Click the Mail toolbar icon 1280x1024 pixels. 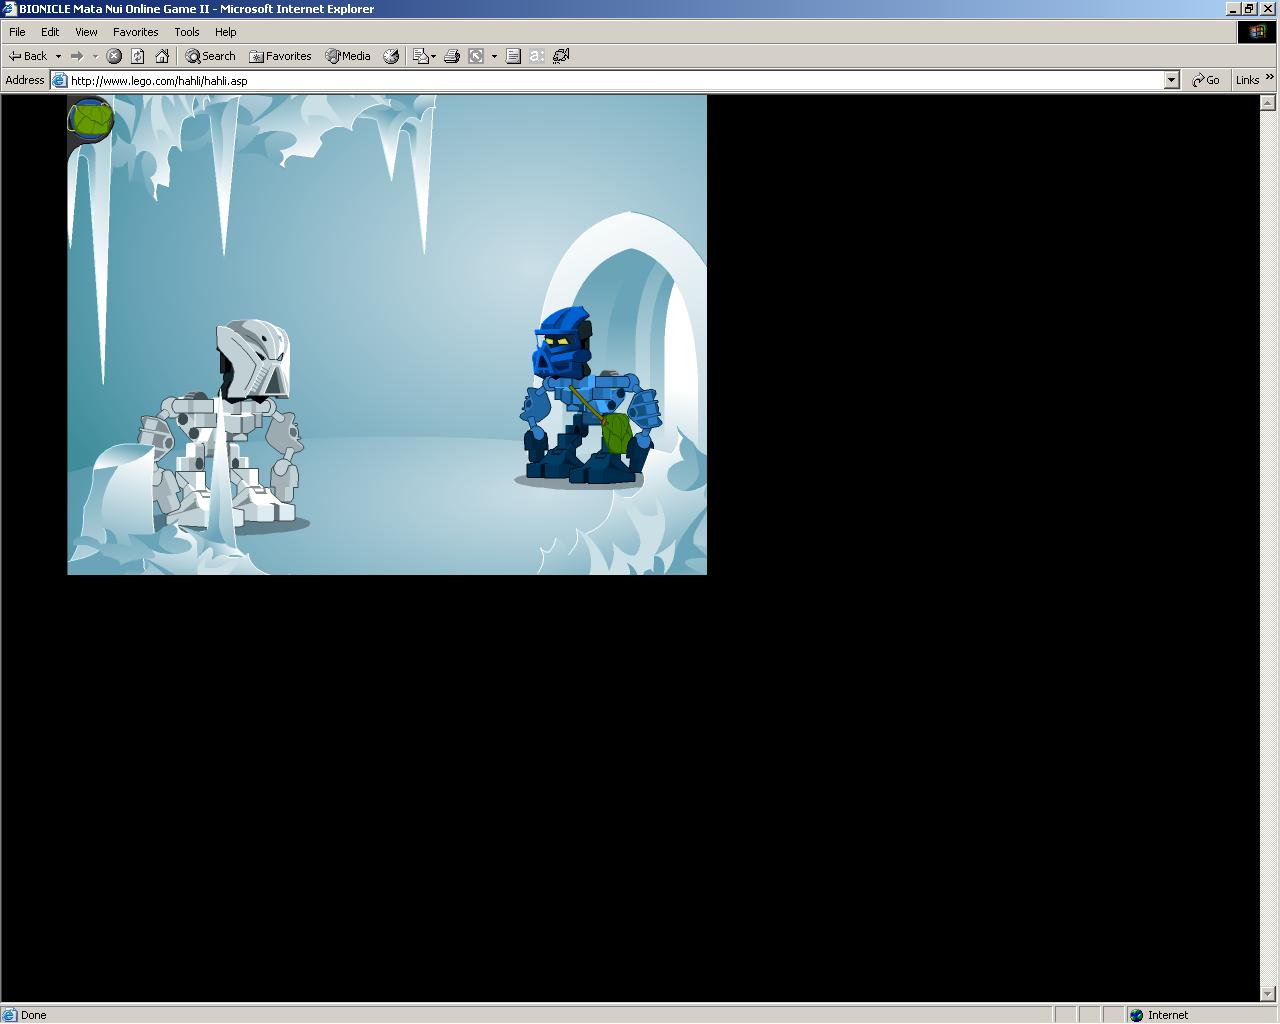pos(424,56)
